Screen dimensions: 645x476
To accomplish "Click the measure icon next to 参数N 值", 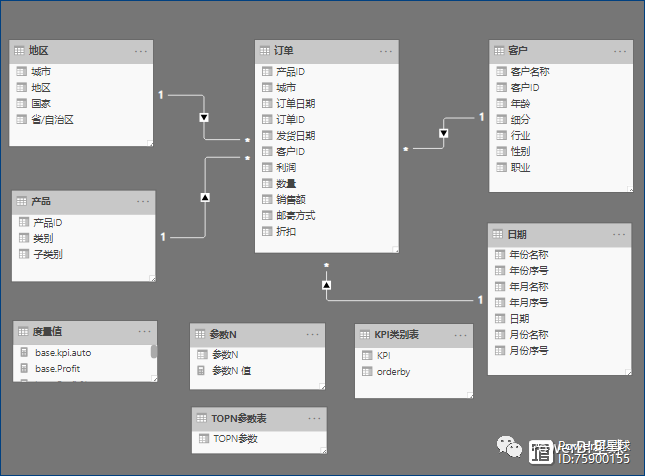I will 201,371.
